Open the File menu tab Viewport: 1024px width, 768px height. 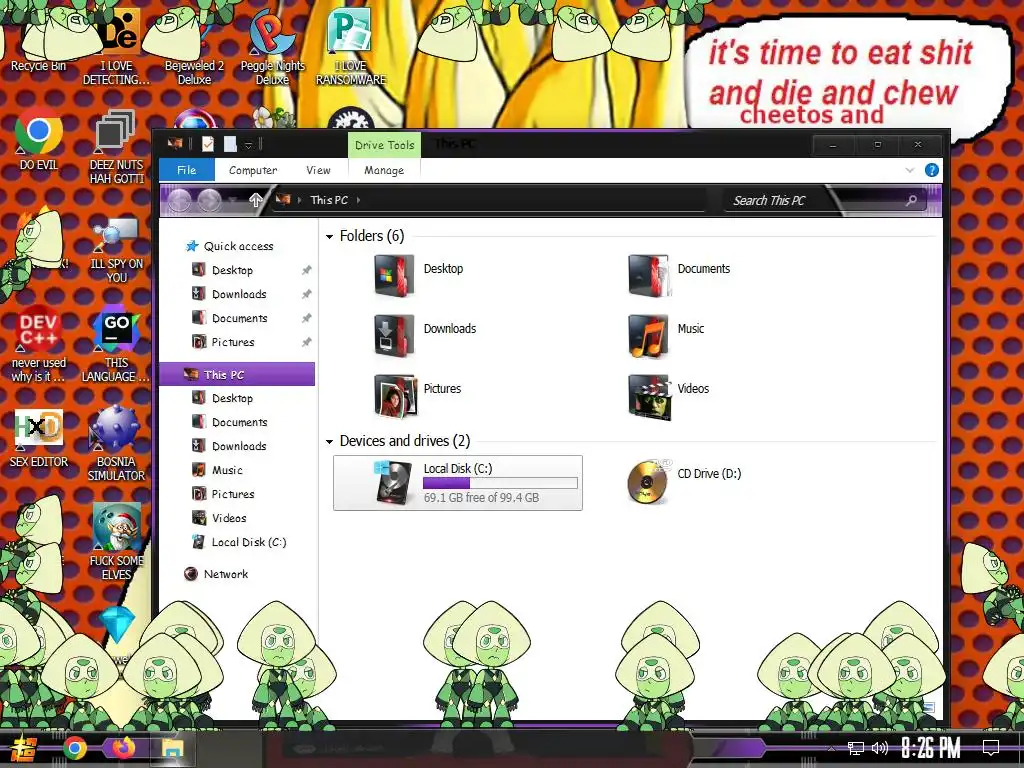click(187, 170)
